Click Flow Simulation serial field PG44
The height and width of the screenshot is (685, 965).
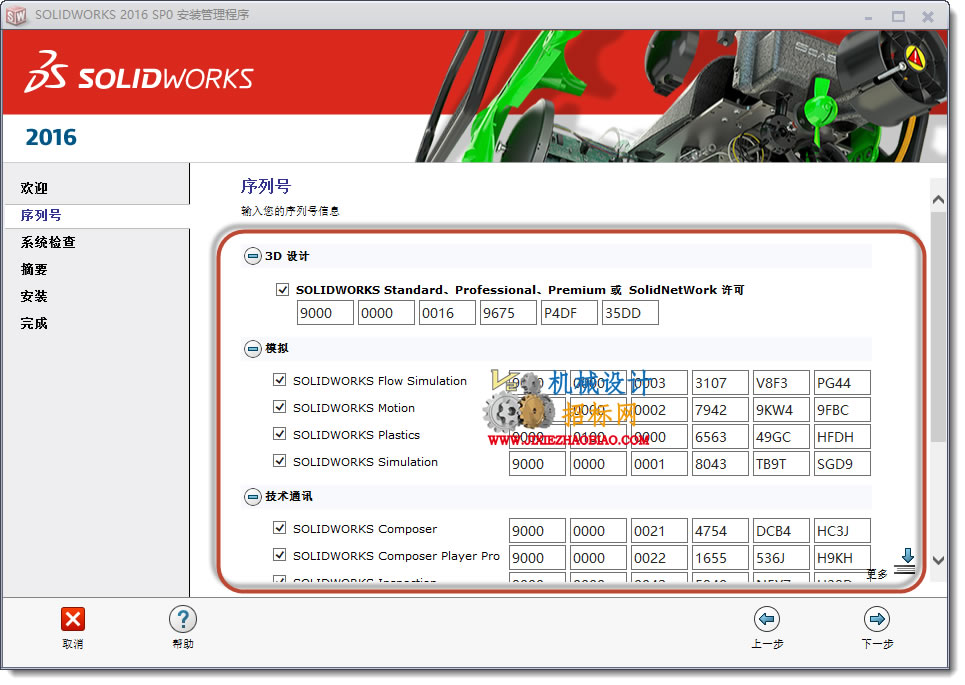842,383
